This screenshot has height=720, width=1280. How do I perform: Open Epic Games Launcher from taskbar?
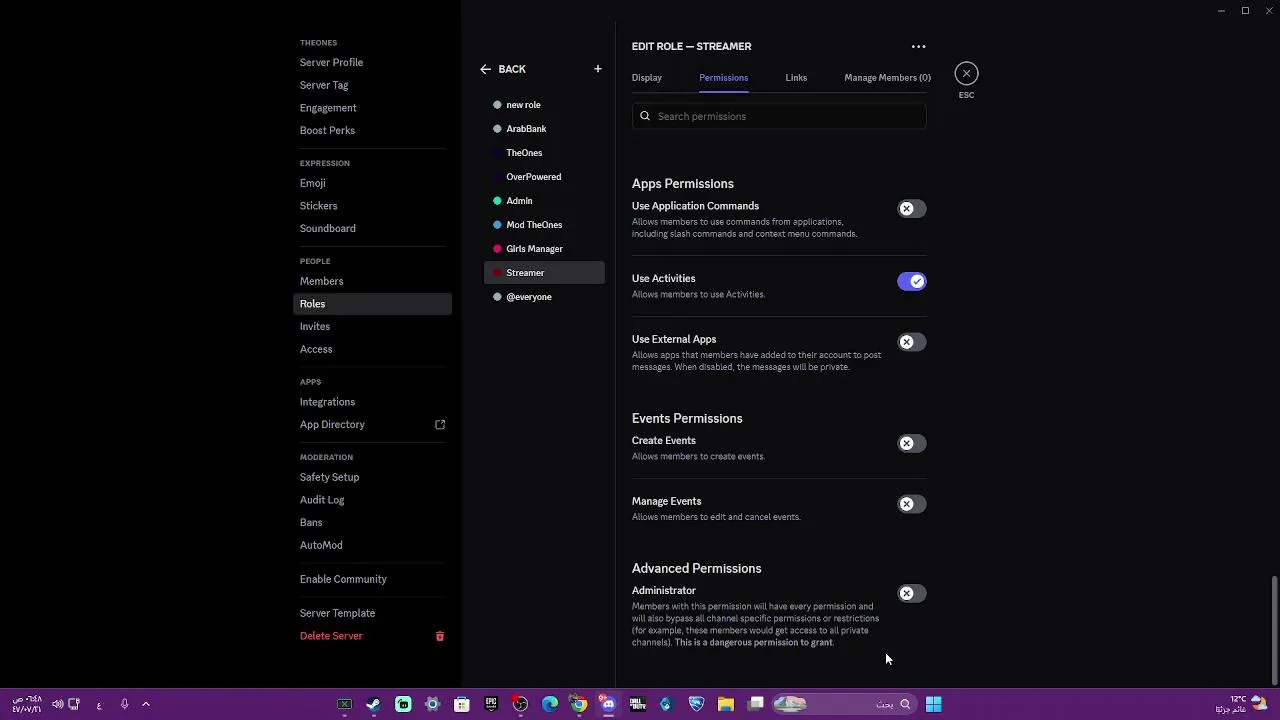(491, 704)
